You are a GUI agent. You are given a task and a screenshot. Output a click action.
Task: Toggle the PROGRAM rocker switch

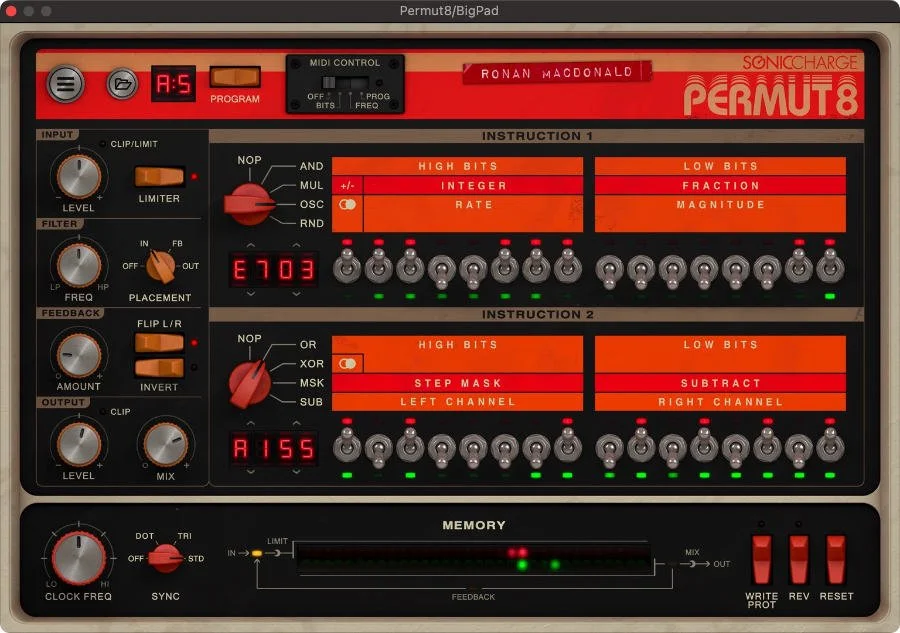tap(235, 76)
